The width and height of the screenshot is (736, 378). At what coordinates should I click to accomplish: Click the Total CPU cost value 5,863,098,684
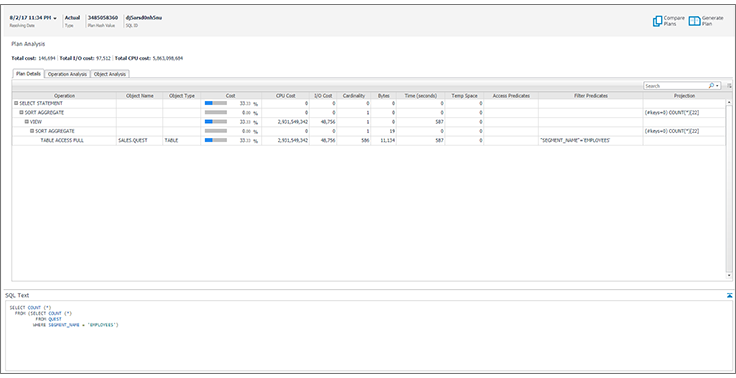point(168,59)
